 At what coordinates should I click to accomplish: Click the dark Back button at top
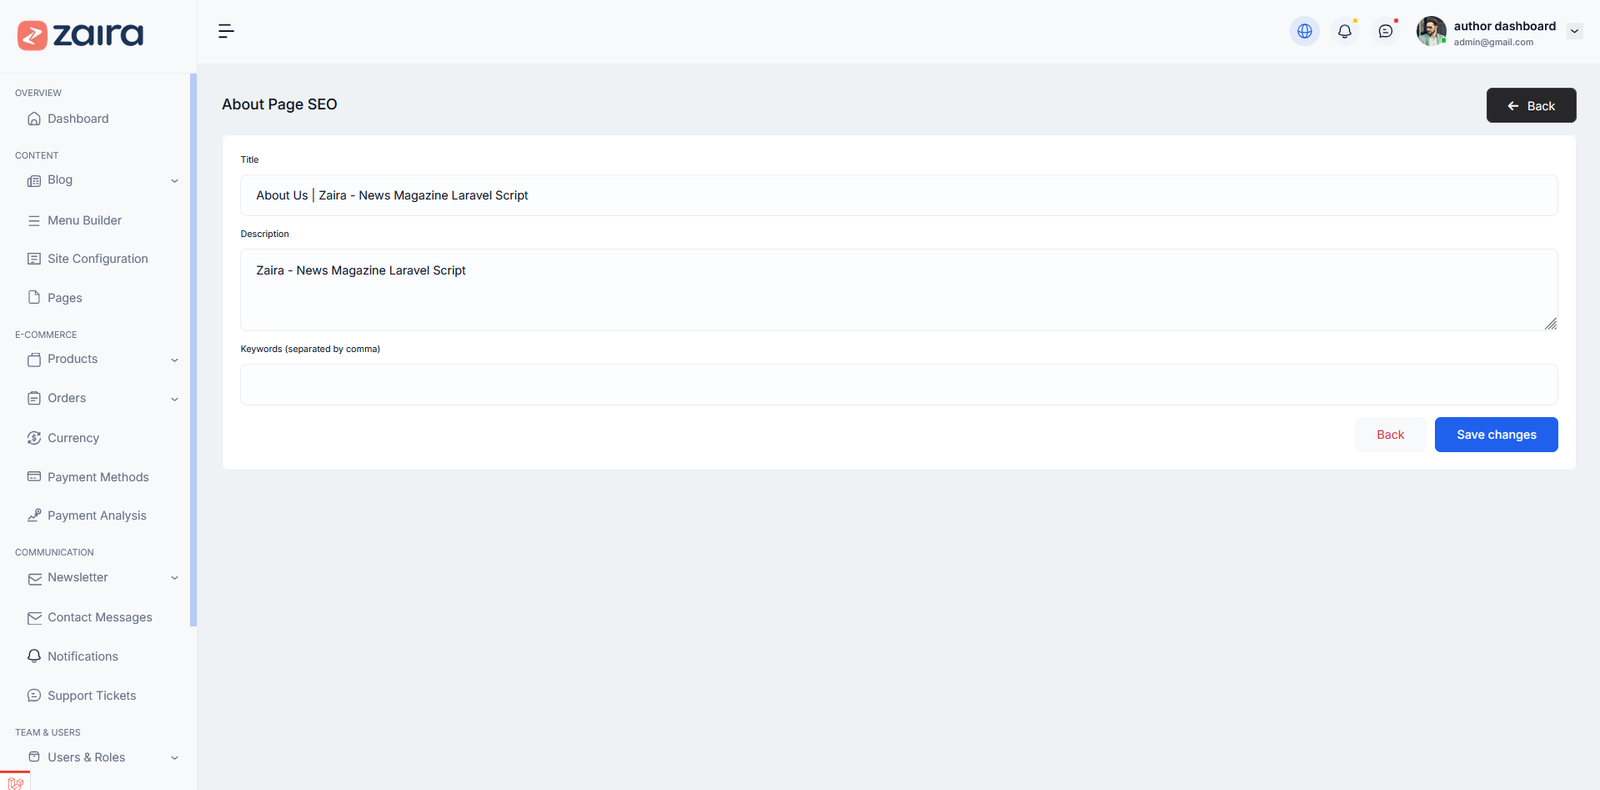click(x=1530, y=106)
